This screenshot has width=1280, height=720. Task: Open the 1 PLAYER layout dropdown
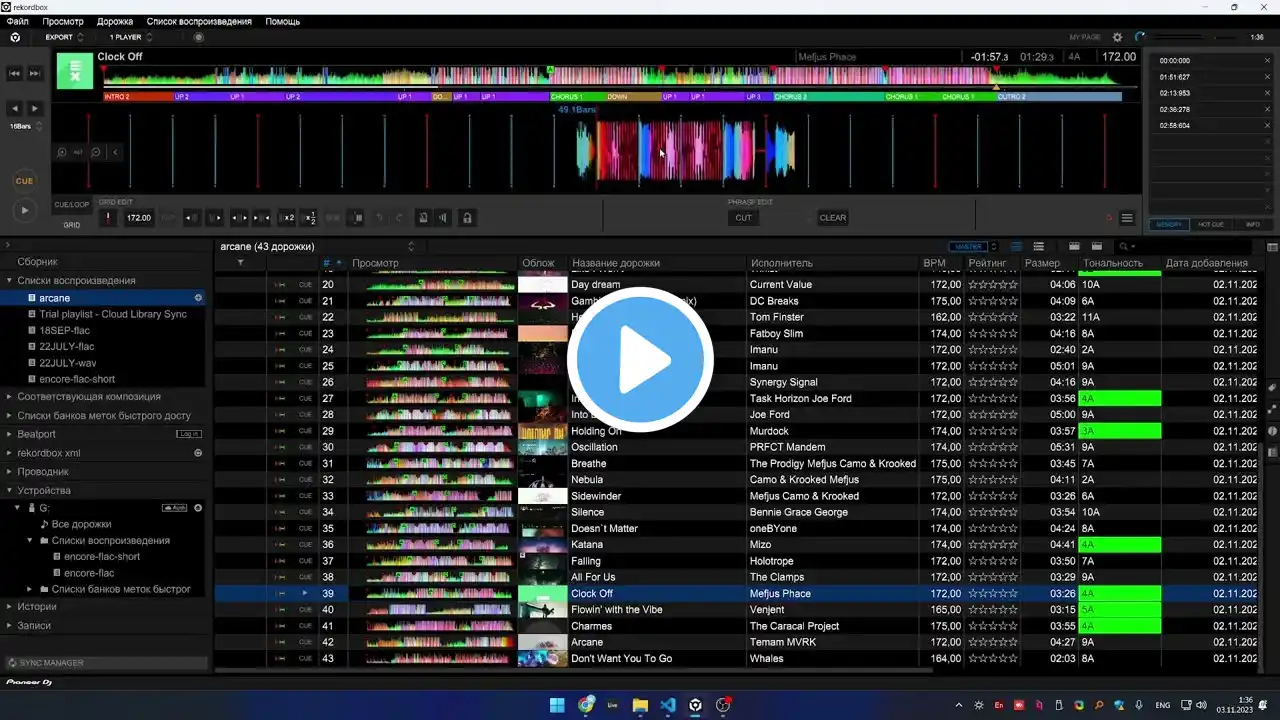[131, 37]
